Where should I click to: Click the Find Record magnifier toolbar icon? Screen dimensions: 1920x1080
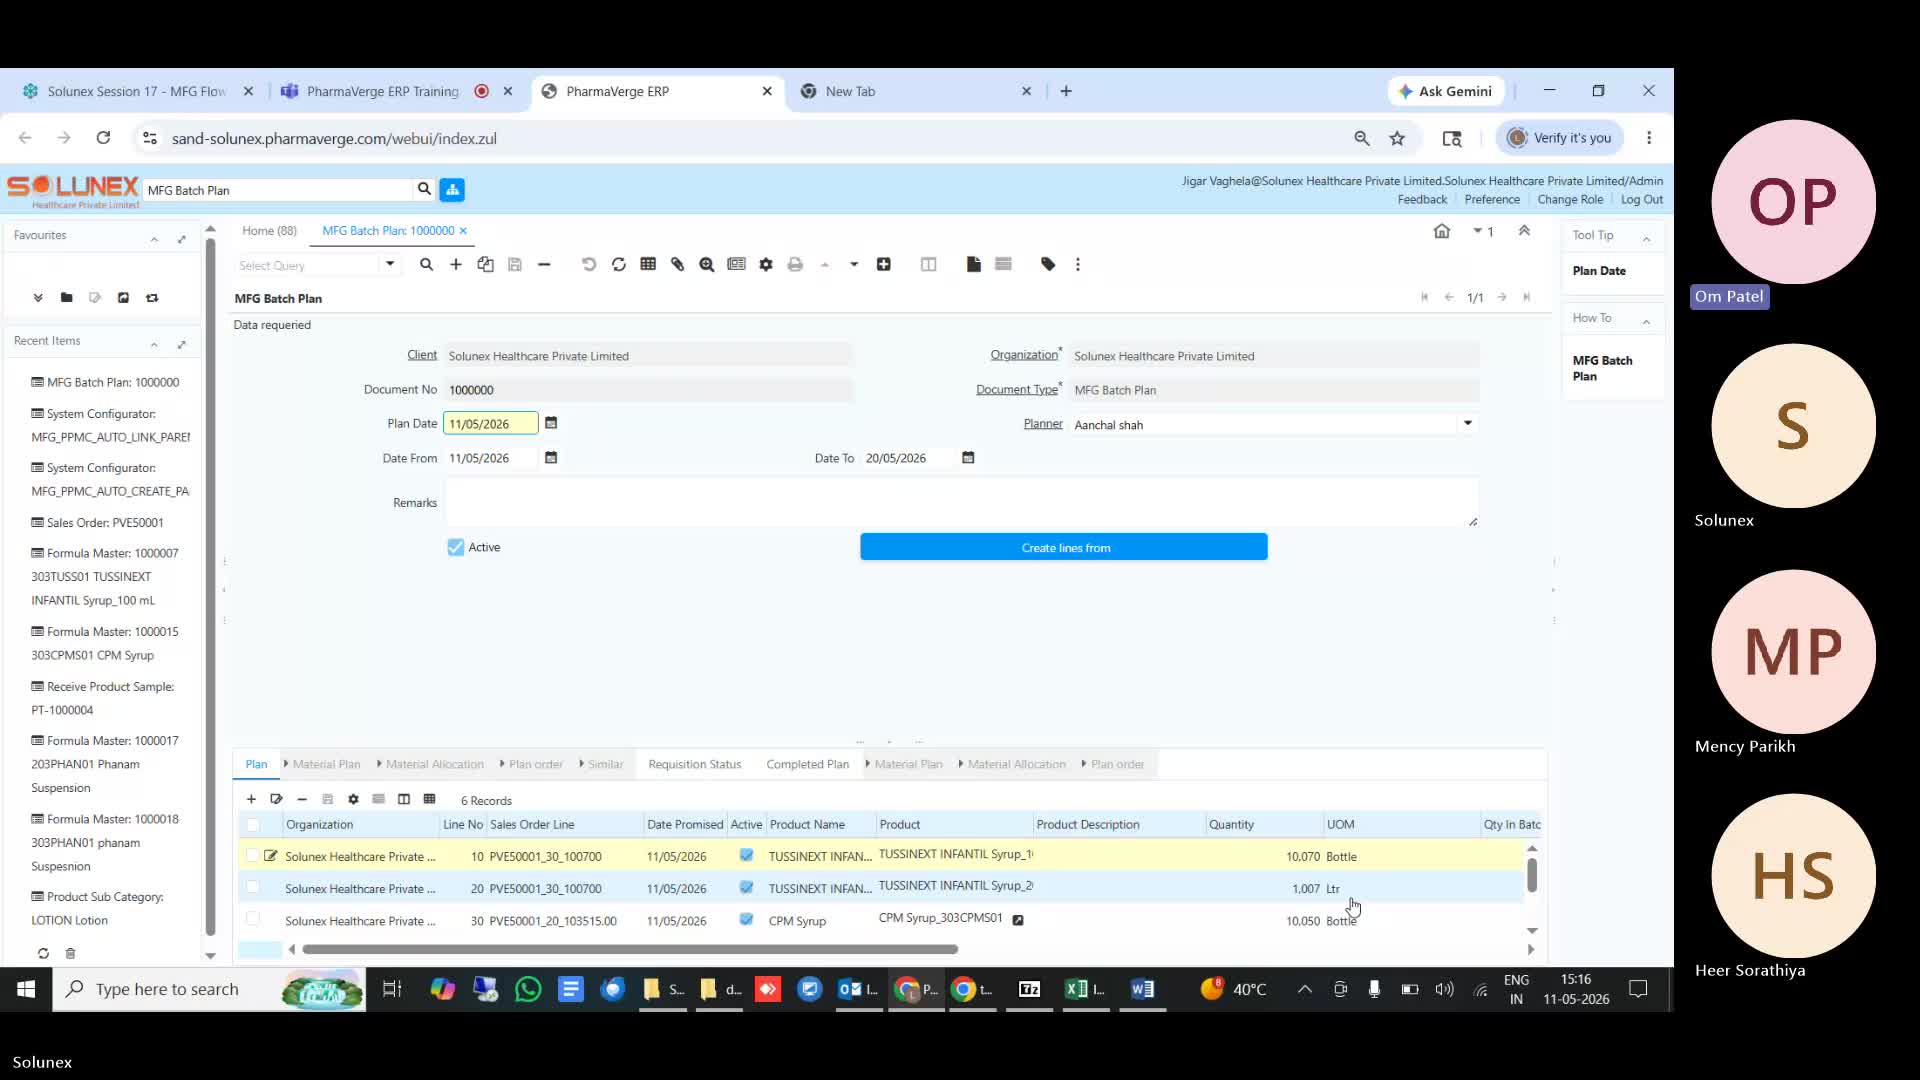click(x=426, y=265)
